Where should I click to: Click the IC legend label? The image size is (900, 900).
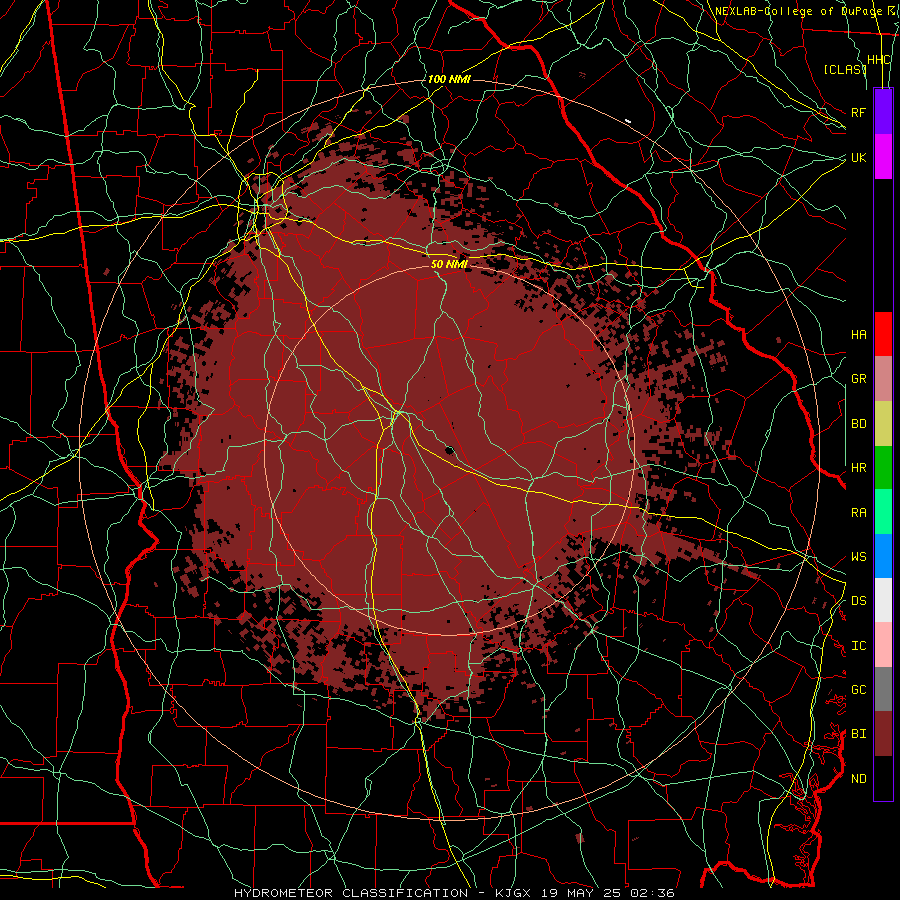(x=858, y=646)
